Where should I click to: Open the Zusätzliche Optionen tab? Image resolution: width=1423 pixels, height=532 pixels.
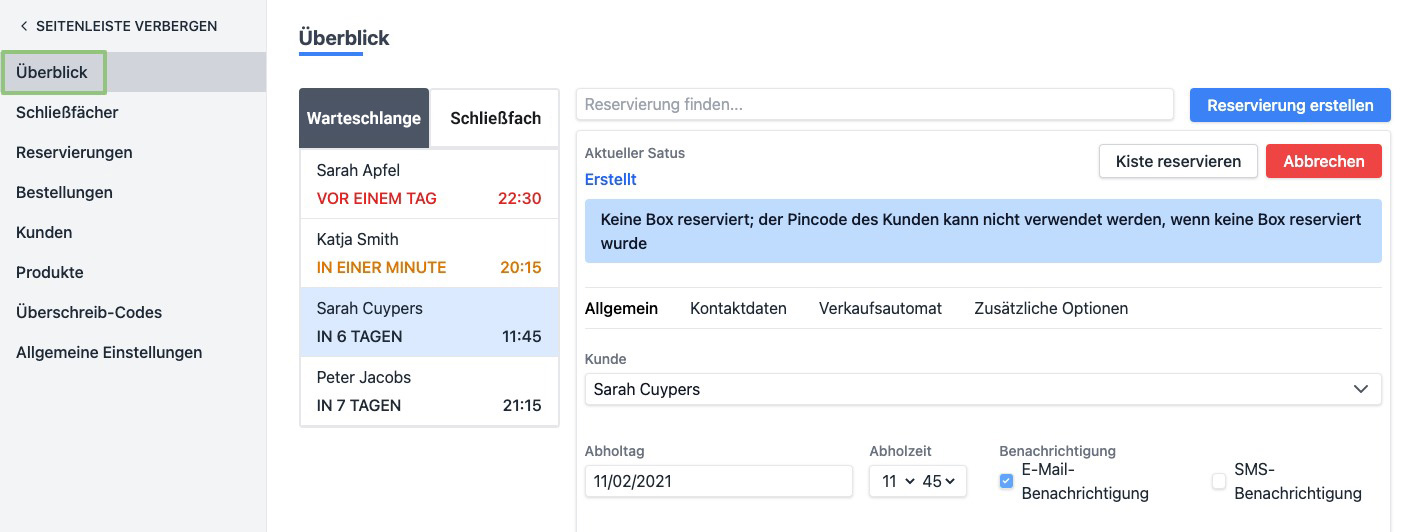click(x=1050, y=308)
